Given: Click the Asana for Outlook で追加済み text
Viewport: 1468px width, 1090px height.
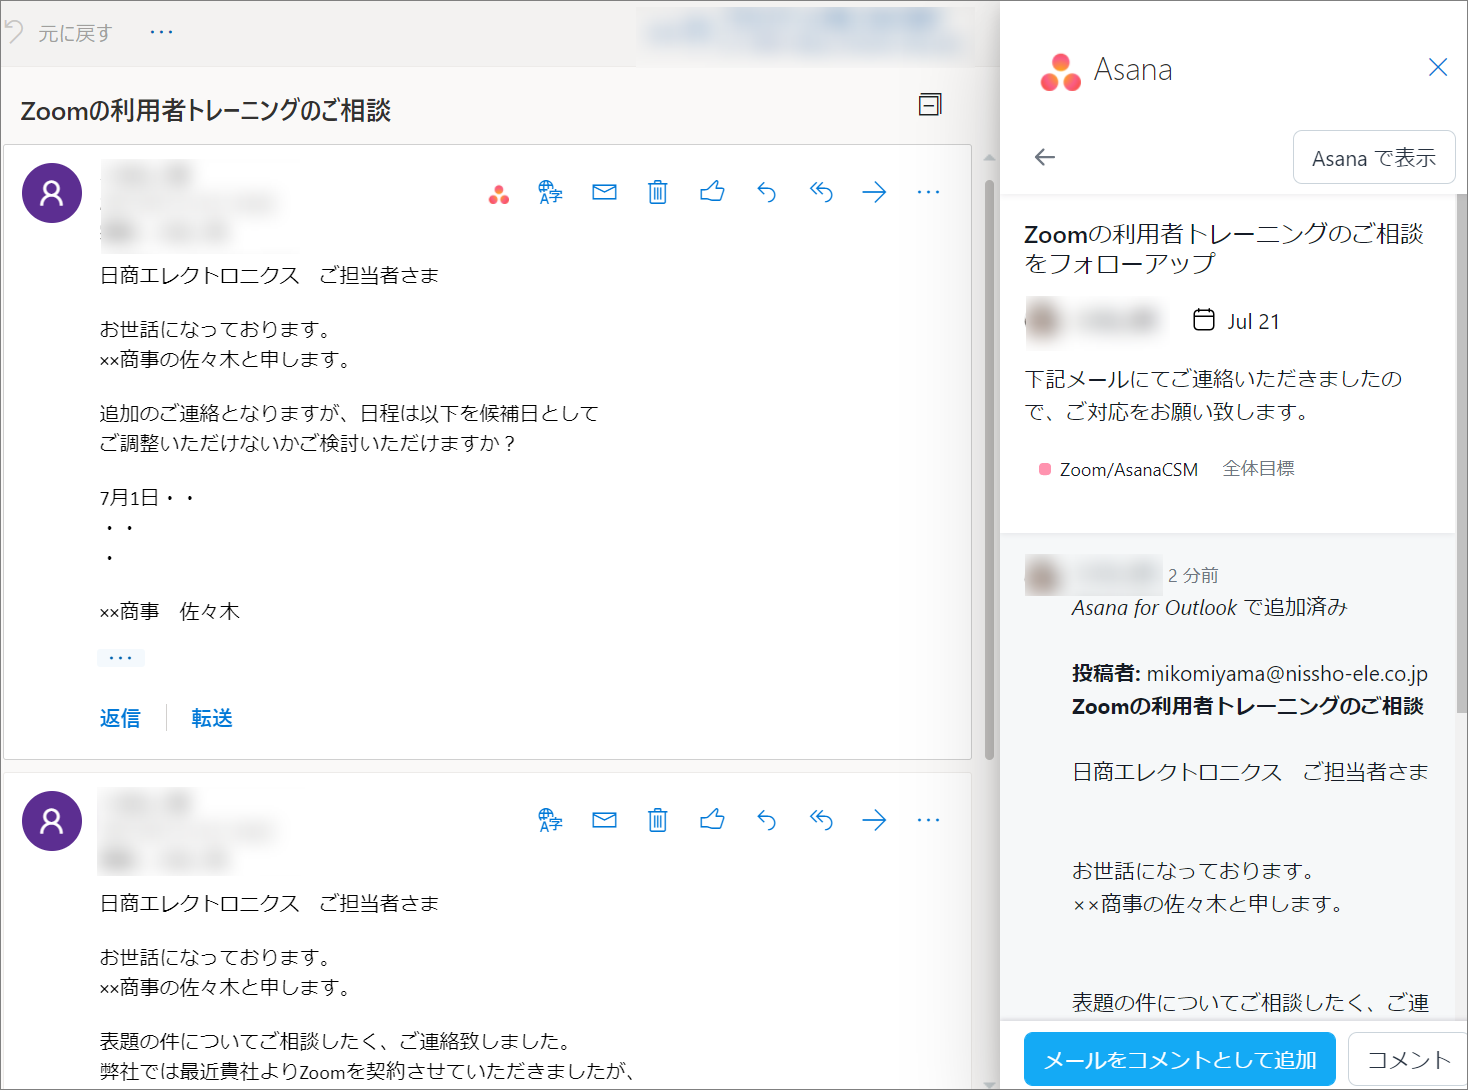Looking at the screenshot, I should point(1210,607).
